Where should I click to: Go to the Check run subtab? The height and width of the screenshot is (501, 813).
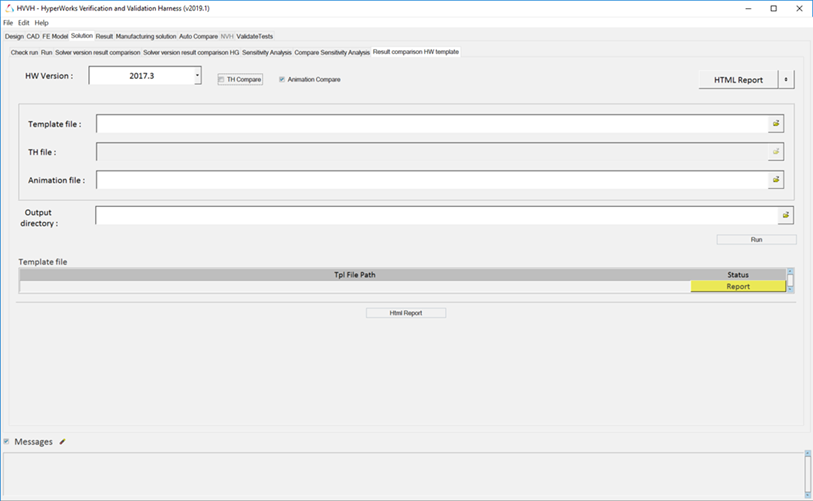pyautogui.click(x=24, y=52)
